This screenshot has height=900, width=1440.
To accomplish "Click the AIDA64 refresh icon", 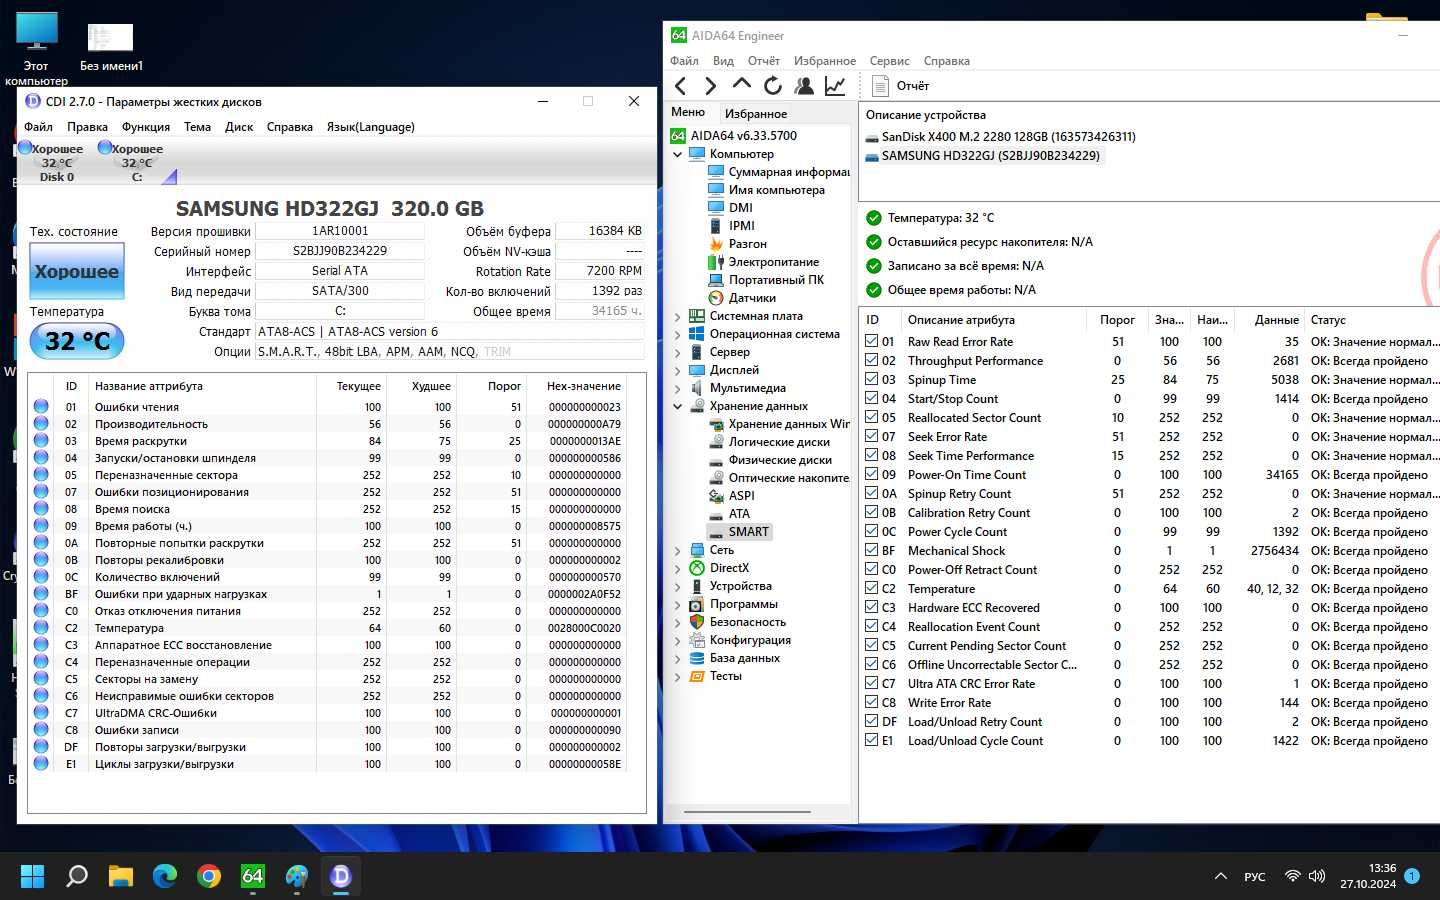I will click(773, 86).
